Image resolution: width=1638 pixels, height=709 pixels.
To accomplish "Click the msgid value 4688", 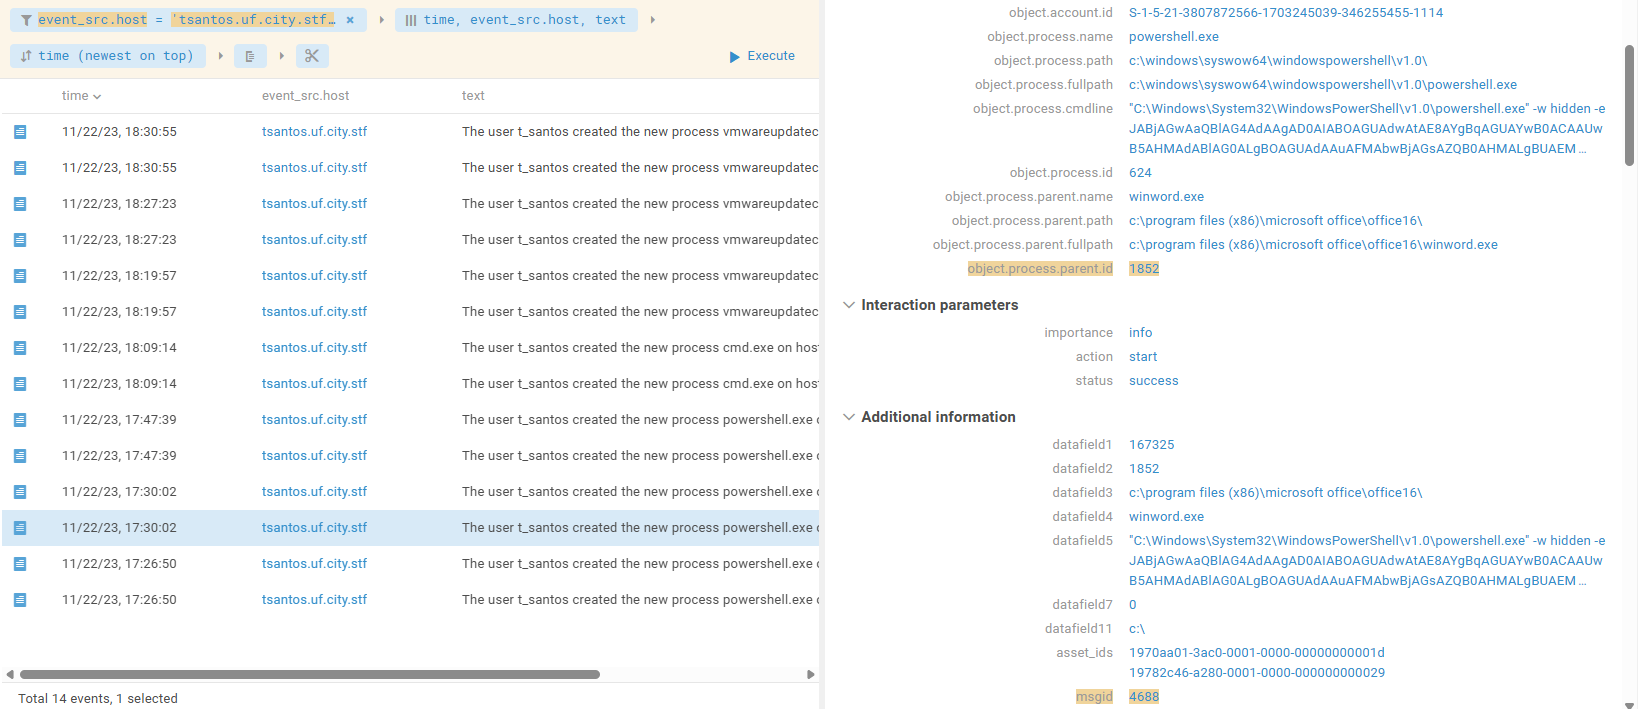I will [1144, 697].
